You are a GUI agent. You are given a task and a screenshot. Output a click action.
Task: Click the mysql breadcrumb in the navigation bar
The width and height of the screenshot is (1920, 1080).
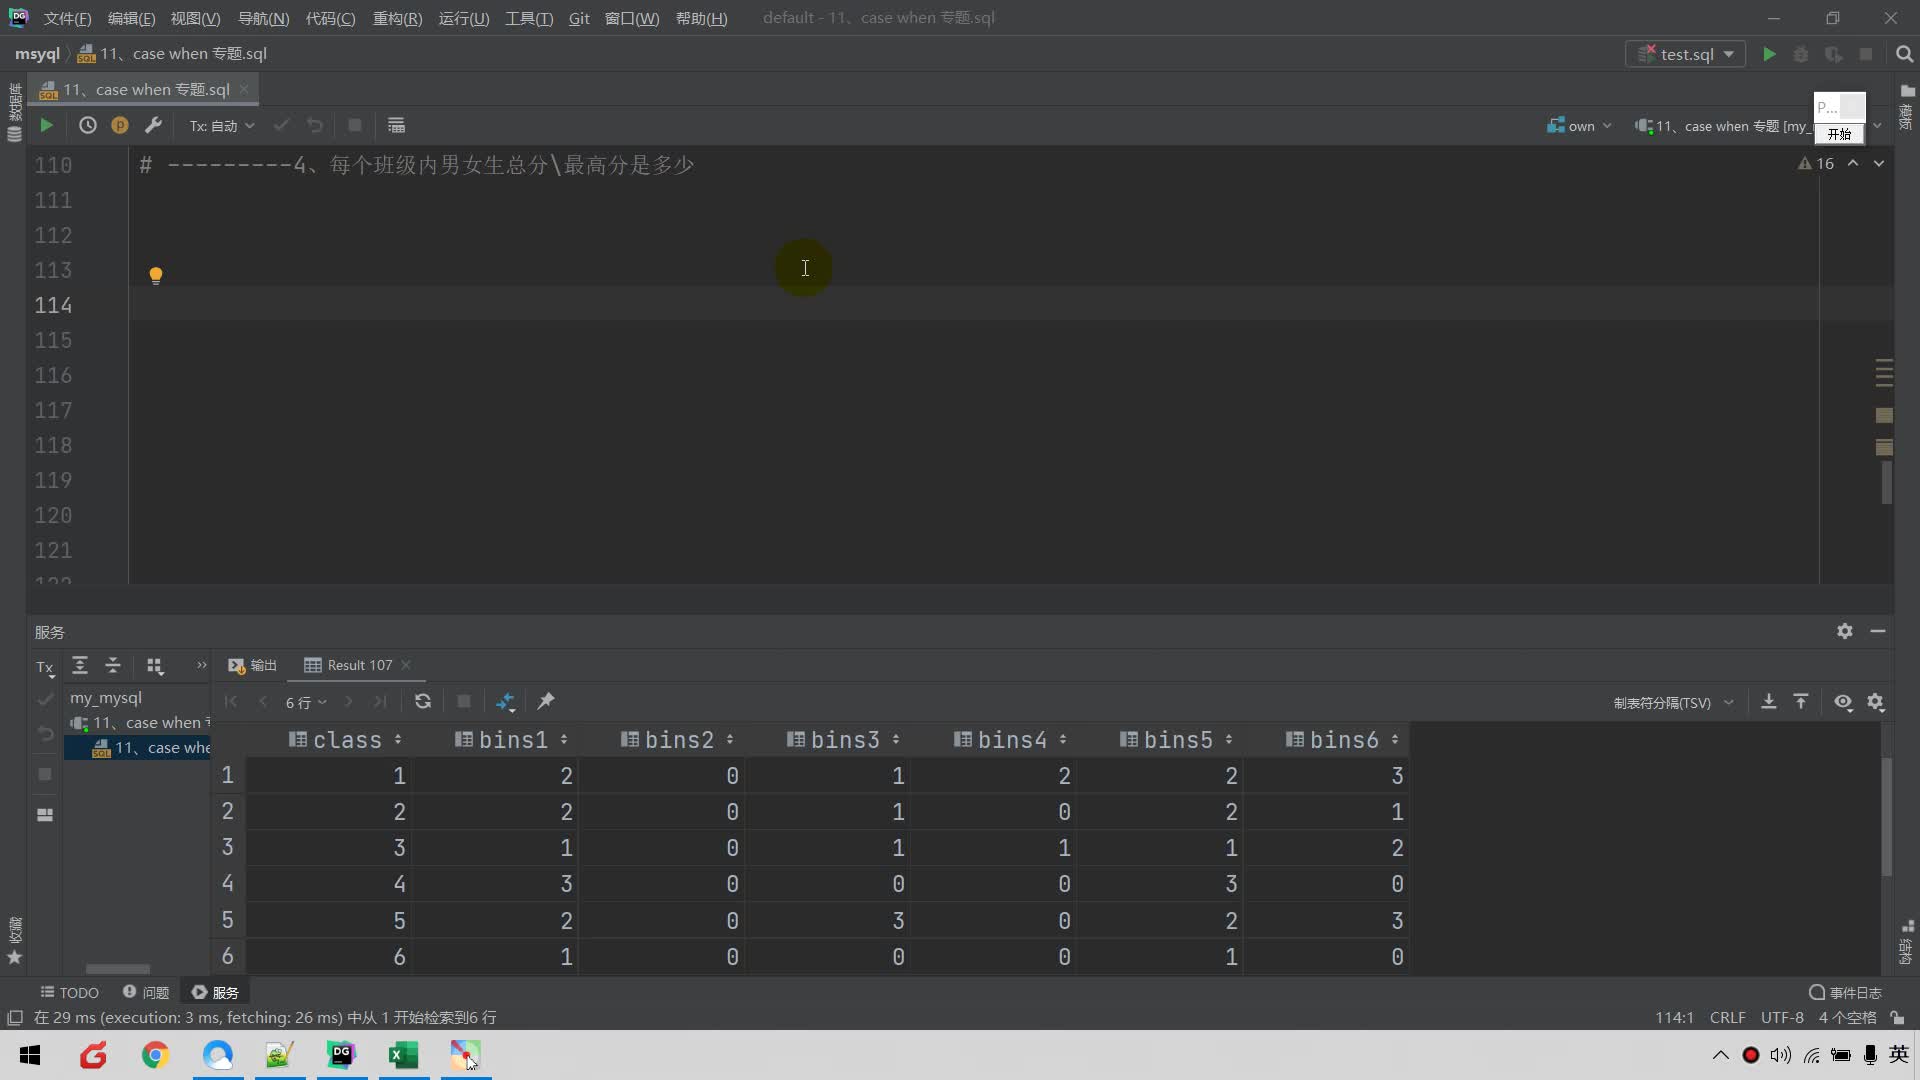point(37,54)
